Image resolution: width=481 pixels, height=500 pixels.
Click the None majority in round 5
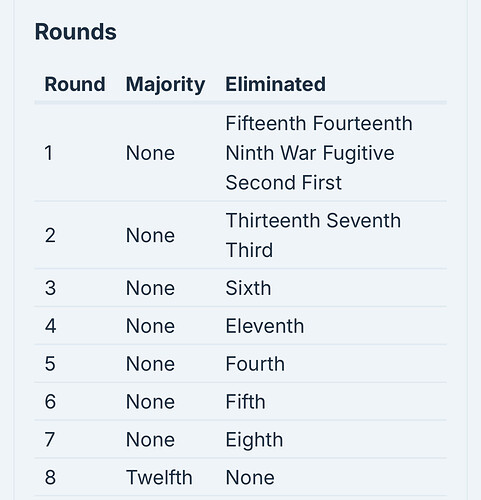(x=150, y=364)
